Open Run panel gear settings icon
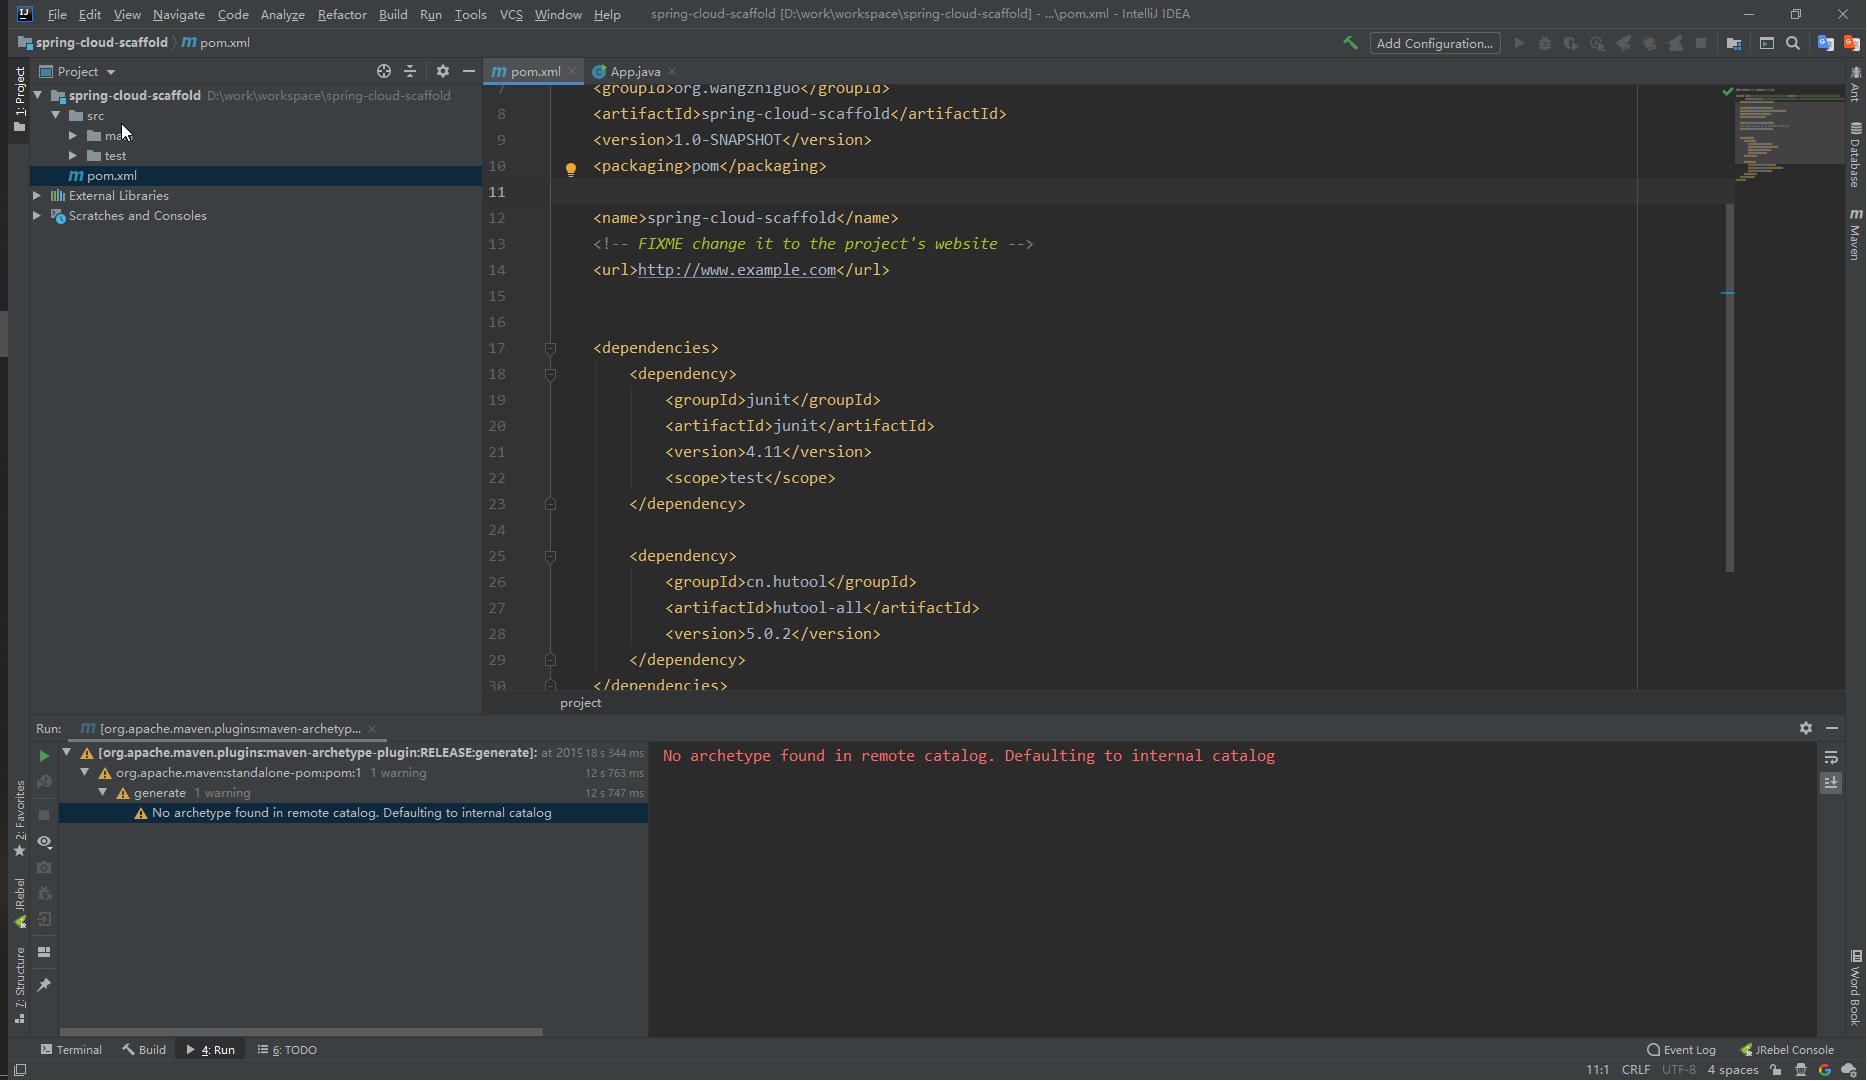Screen dimensions: 1867x1081 tap(1806, 728)
